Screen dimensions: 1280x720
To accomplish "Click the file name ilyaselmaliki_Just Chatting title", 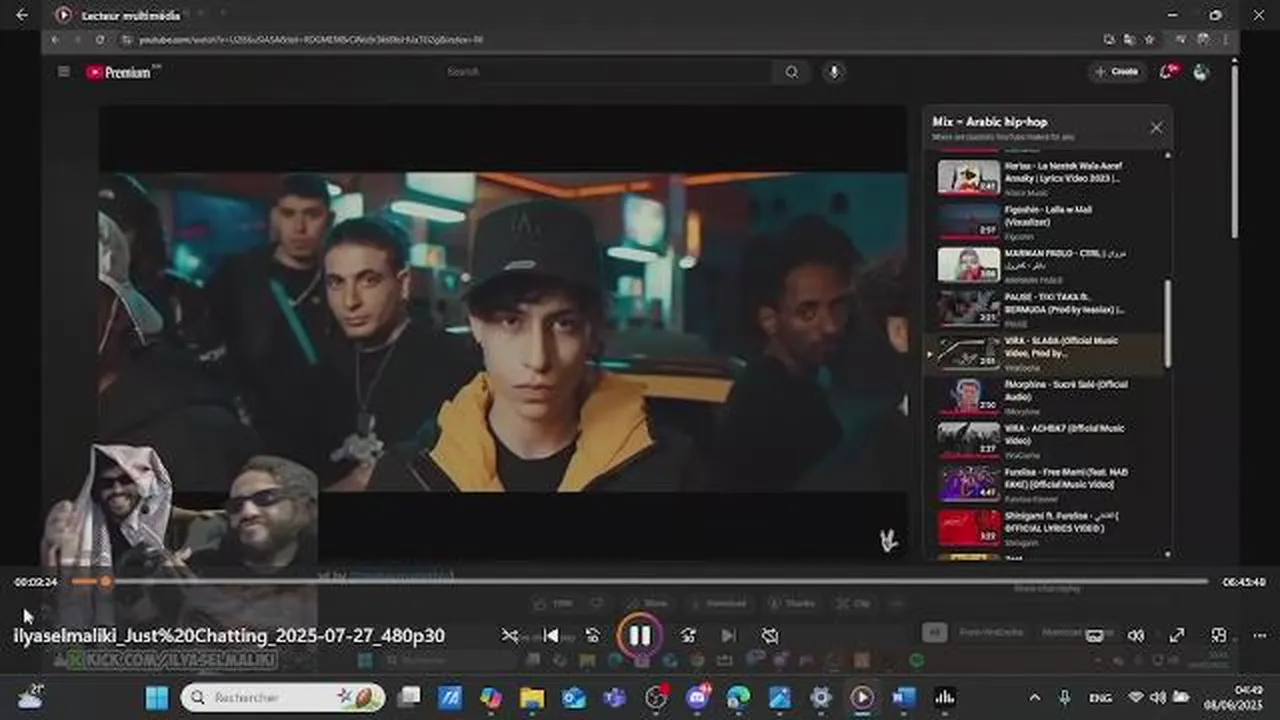I will [x=229, y=635].
